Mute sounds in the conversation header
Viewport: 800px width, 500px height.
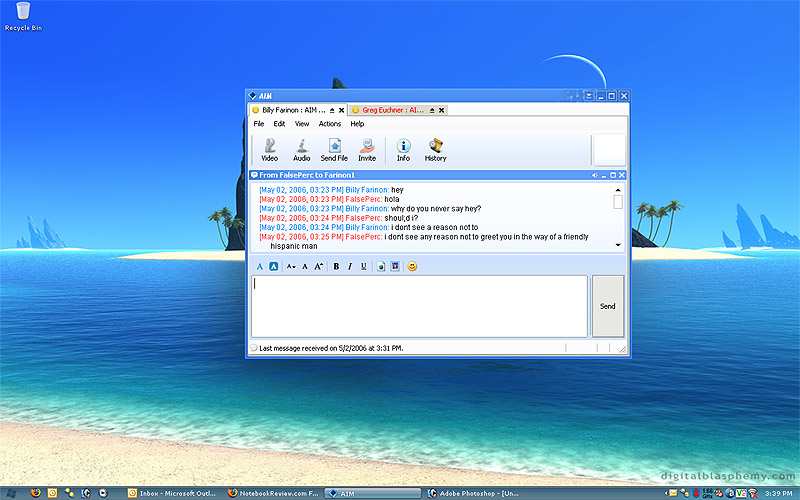pos(594,175)
